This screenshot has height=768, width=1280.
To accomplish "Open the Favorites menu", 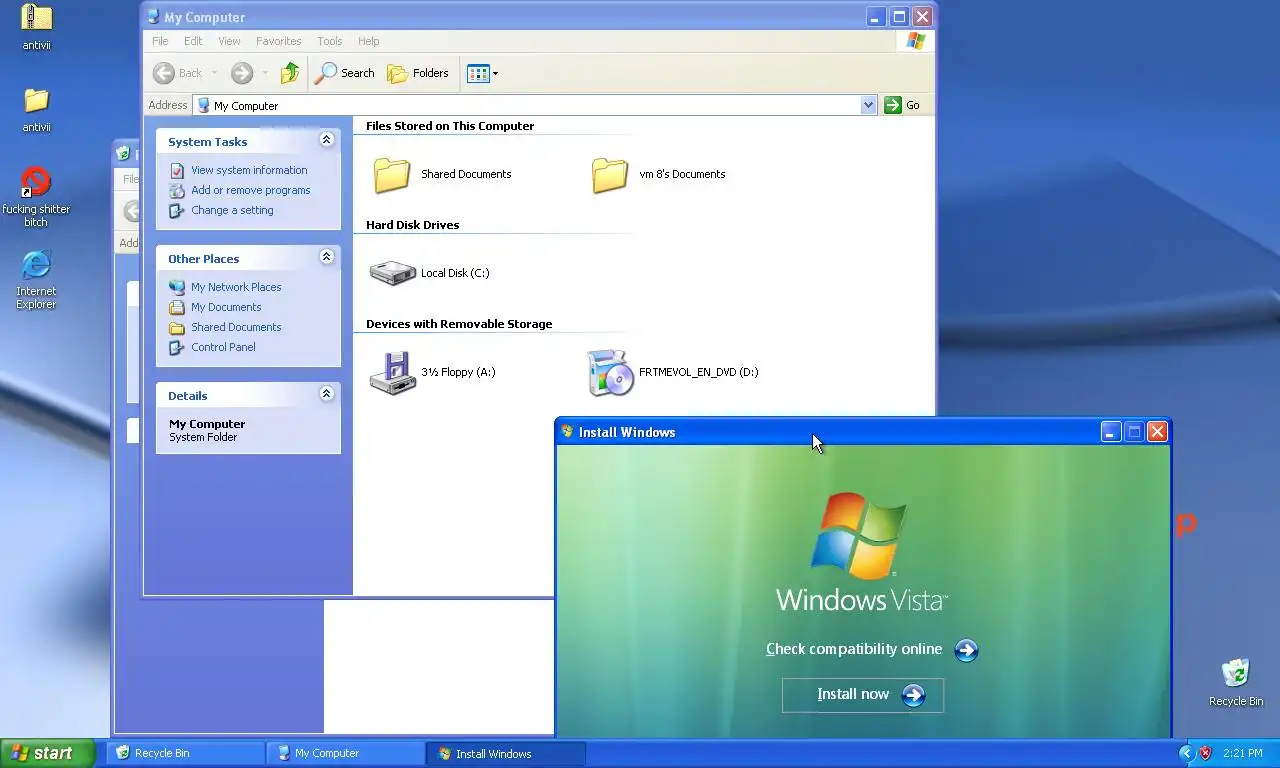I will click(x=278, y=41).
